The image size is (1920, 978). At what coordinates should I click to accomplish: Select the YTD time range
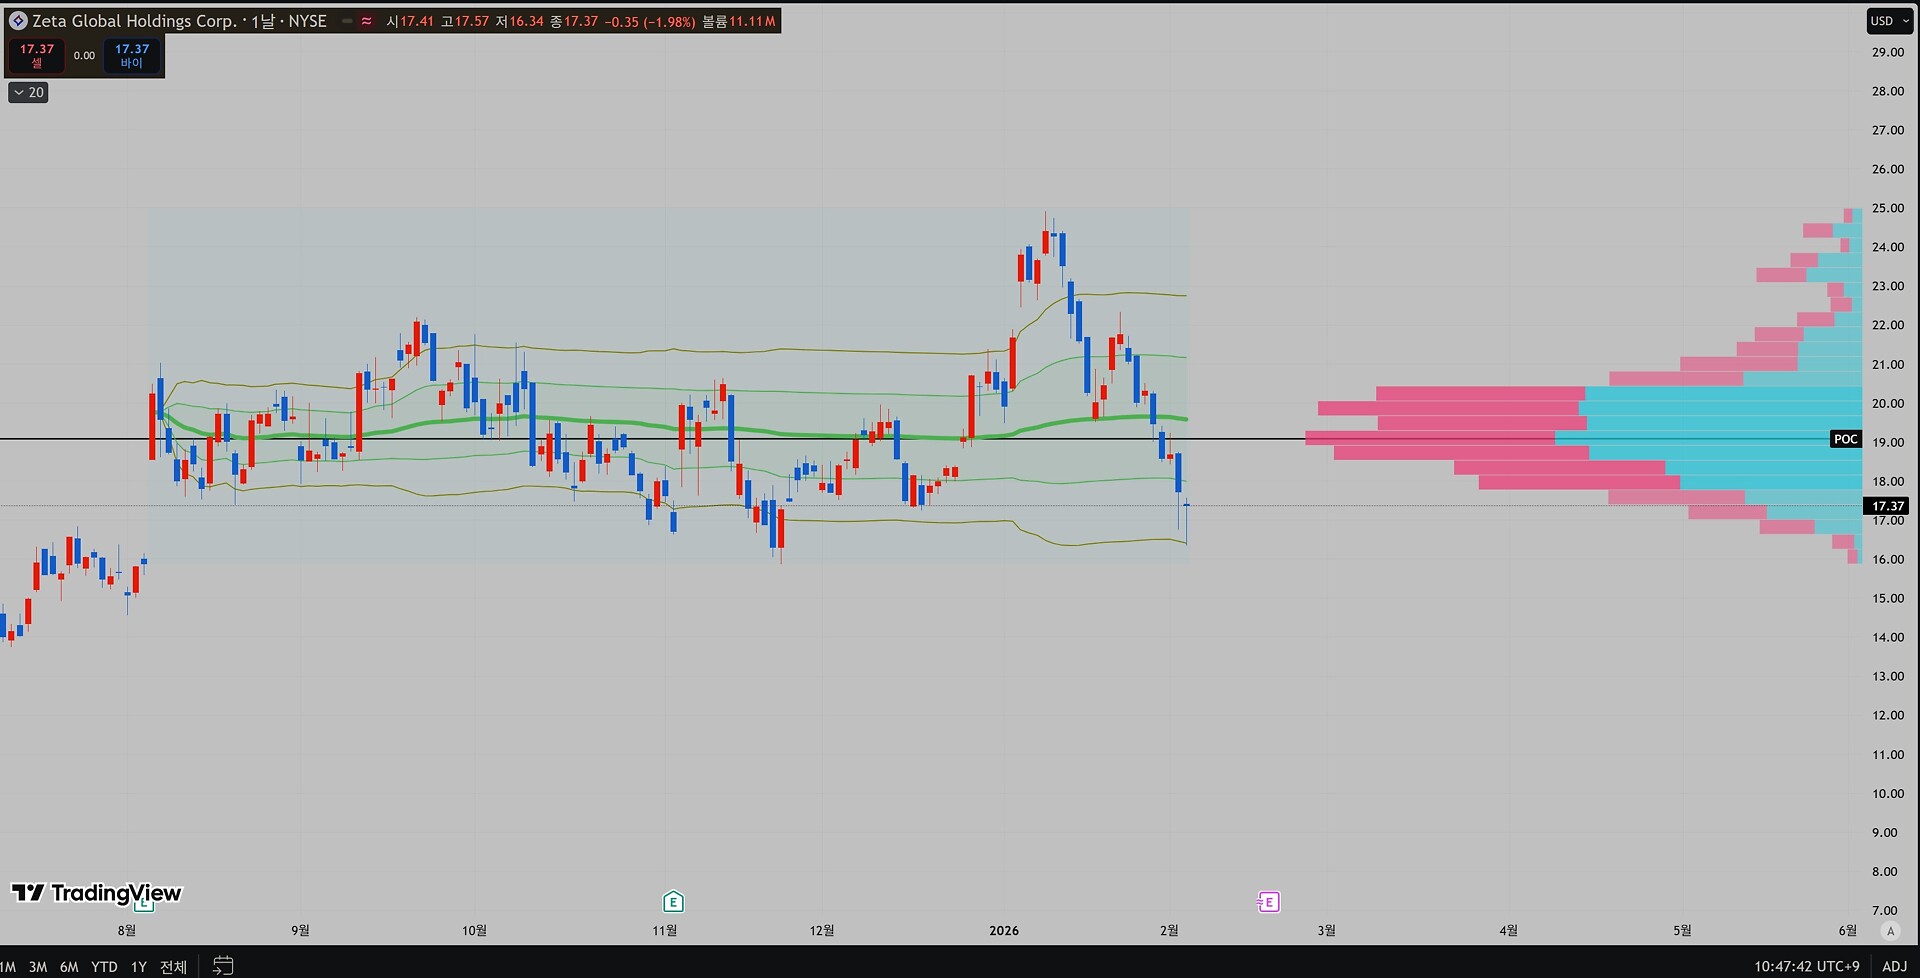coord(104,966)
